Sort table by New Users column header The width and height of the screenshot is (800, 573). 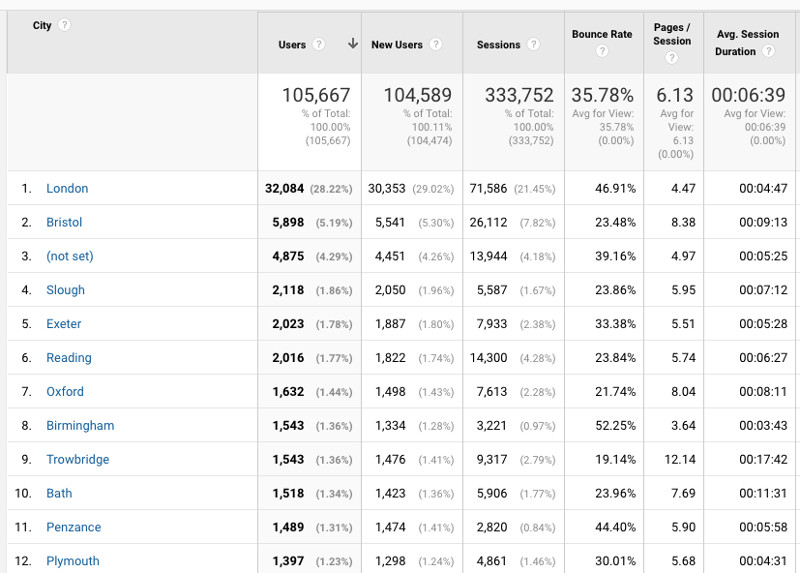397,45
